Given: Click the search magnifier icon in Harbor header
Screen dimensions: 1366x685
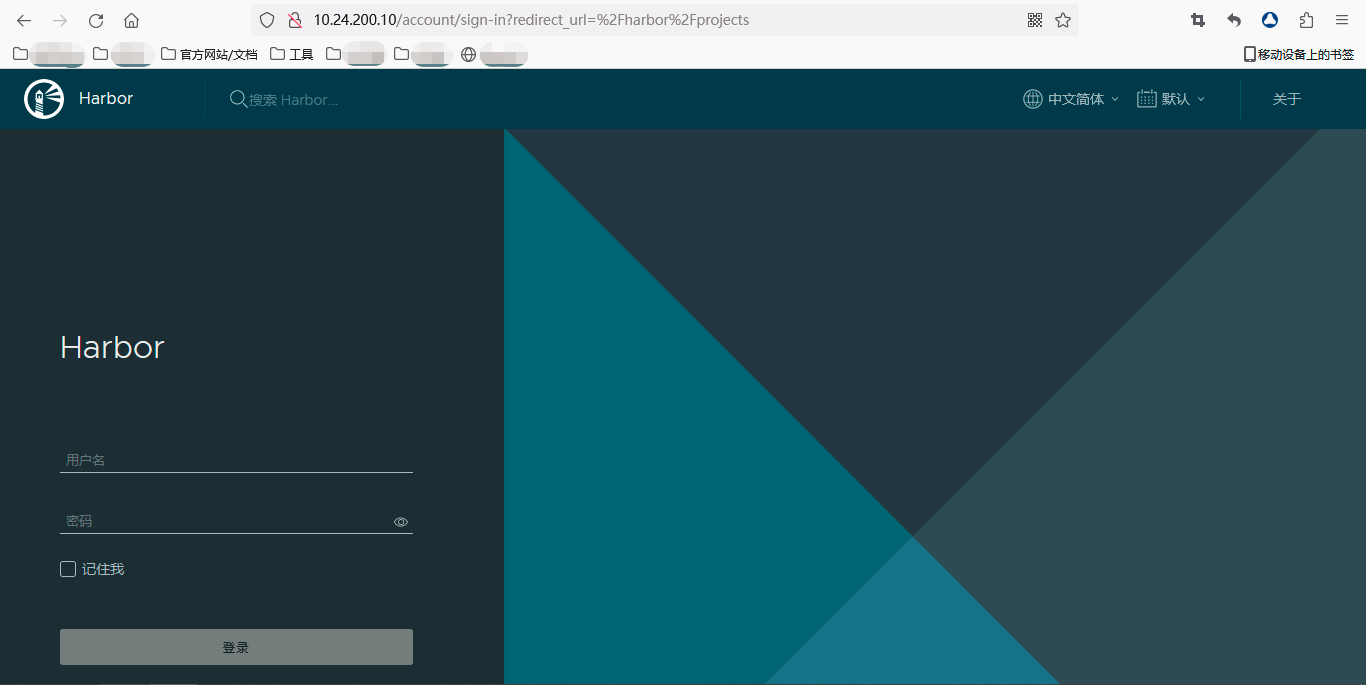Looking at the screenshot, I should (238, 99).
